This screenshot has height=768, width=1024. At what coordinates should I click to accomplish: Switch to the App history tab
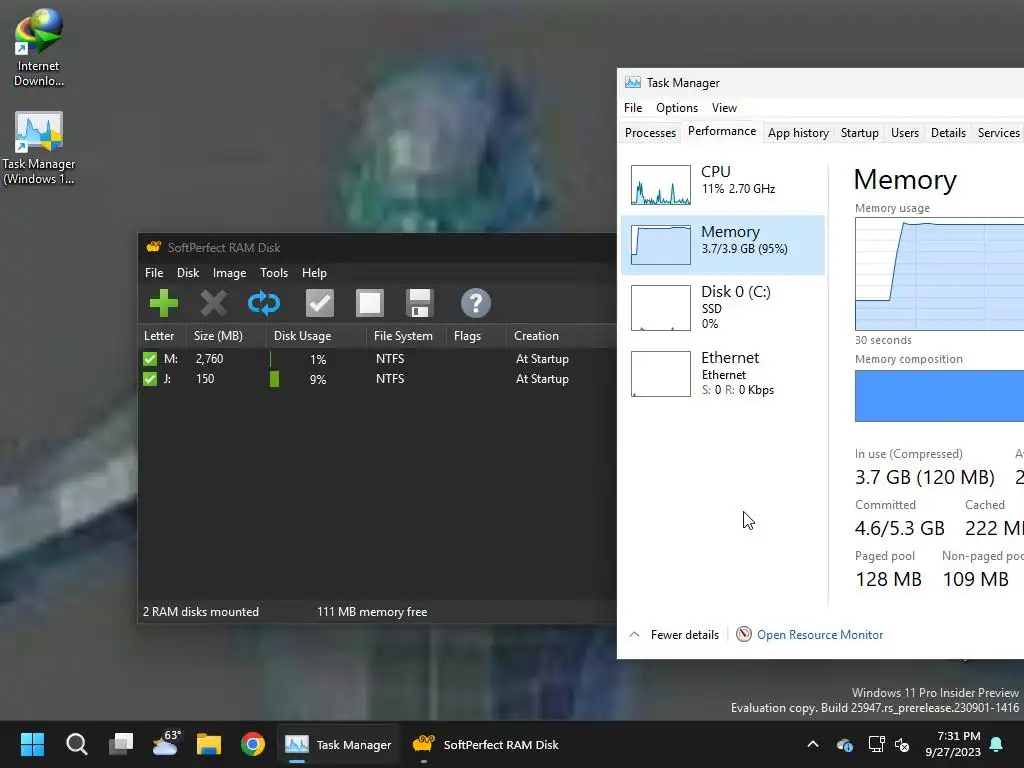pos(798,133)
